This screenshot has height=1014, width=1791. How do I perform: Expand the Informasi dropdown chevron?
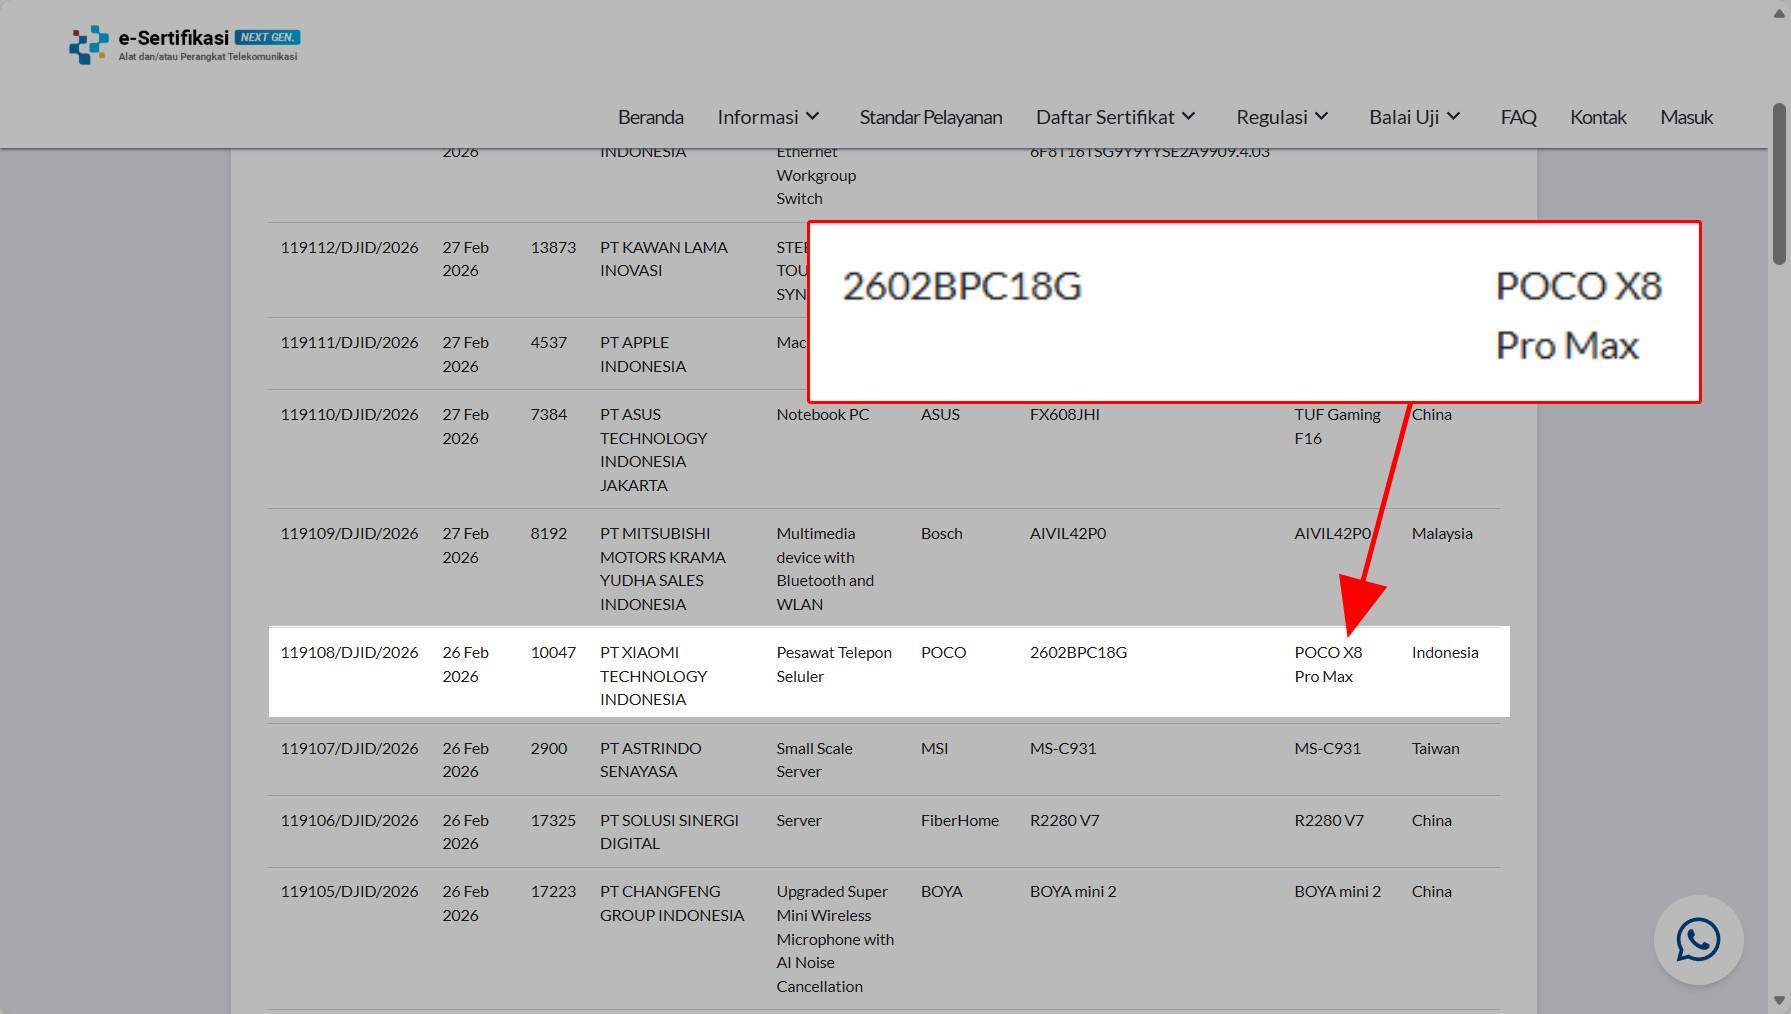(x=812, y=117)
